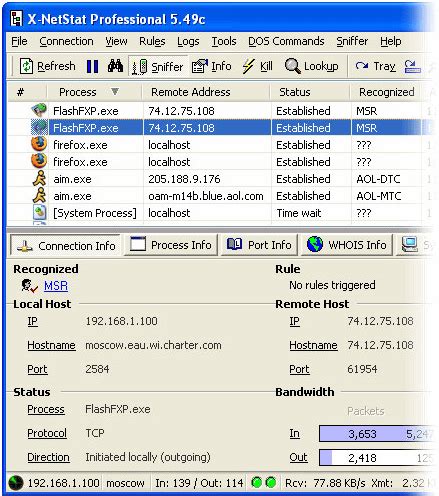The image size is (439, 496).
Task: Switch to the Port Info tab
Action: [x=259, y=245]
